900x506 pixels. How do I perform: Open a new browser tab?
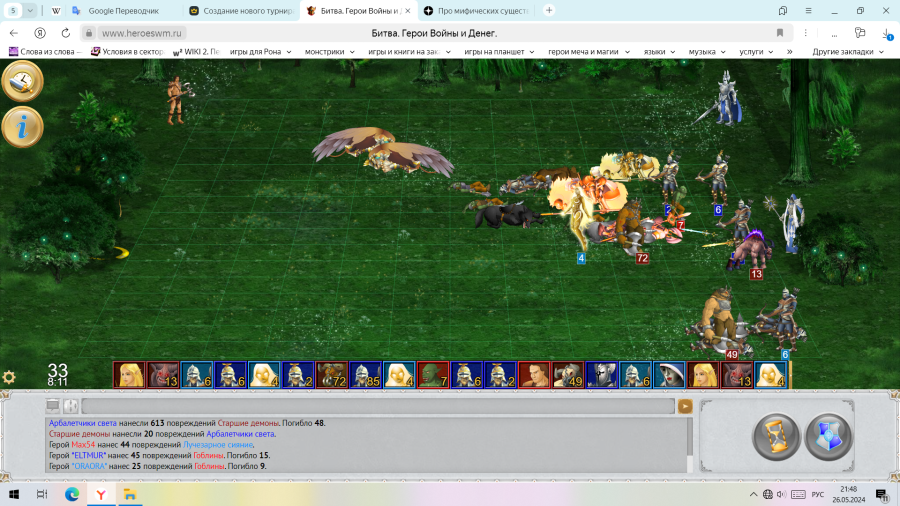click(x=549, y=10)
